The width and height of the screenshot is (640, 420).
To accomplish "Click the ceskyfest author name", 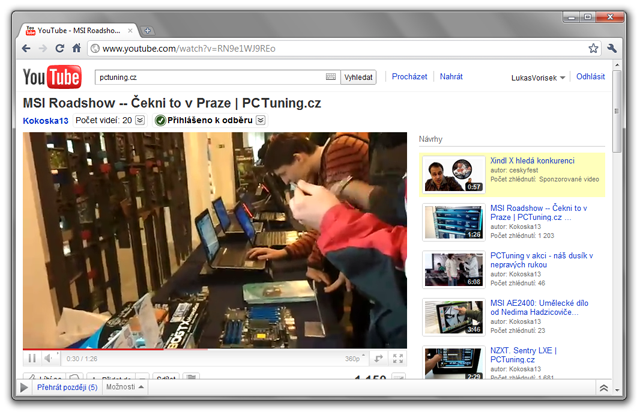I will [524, 170].
